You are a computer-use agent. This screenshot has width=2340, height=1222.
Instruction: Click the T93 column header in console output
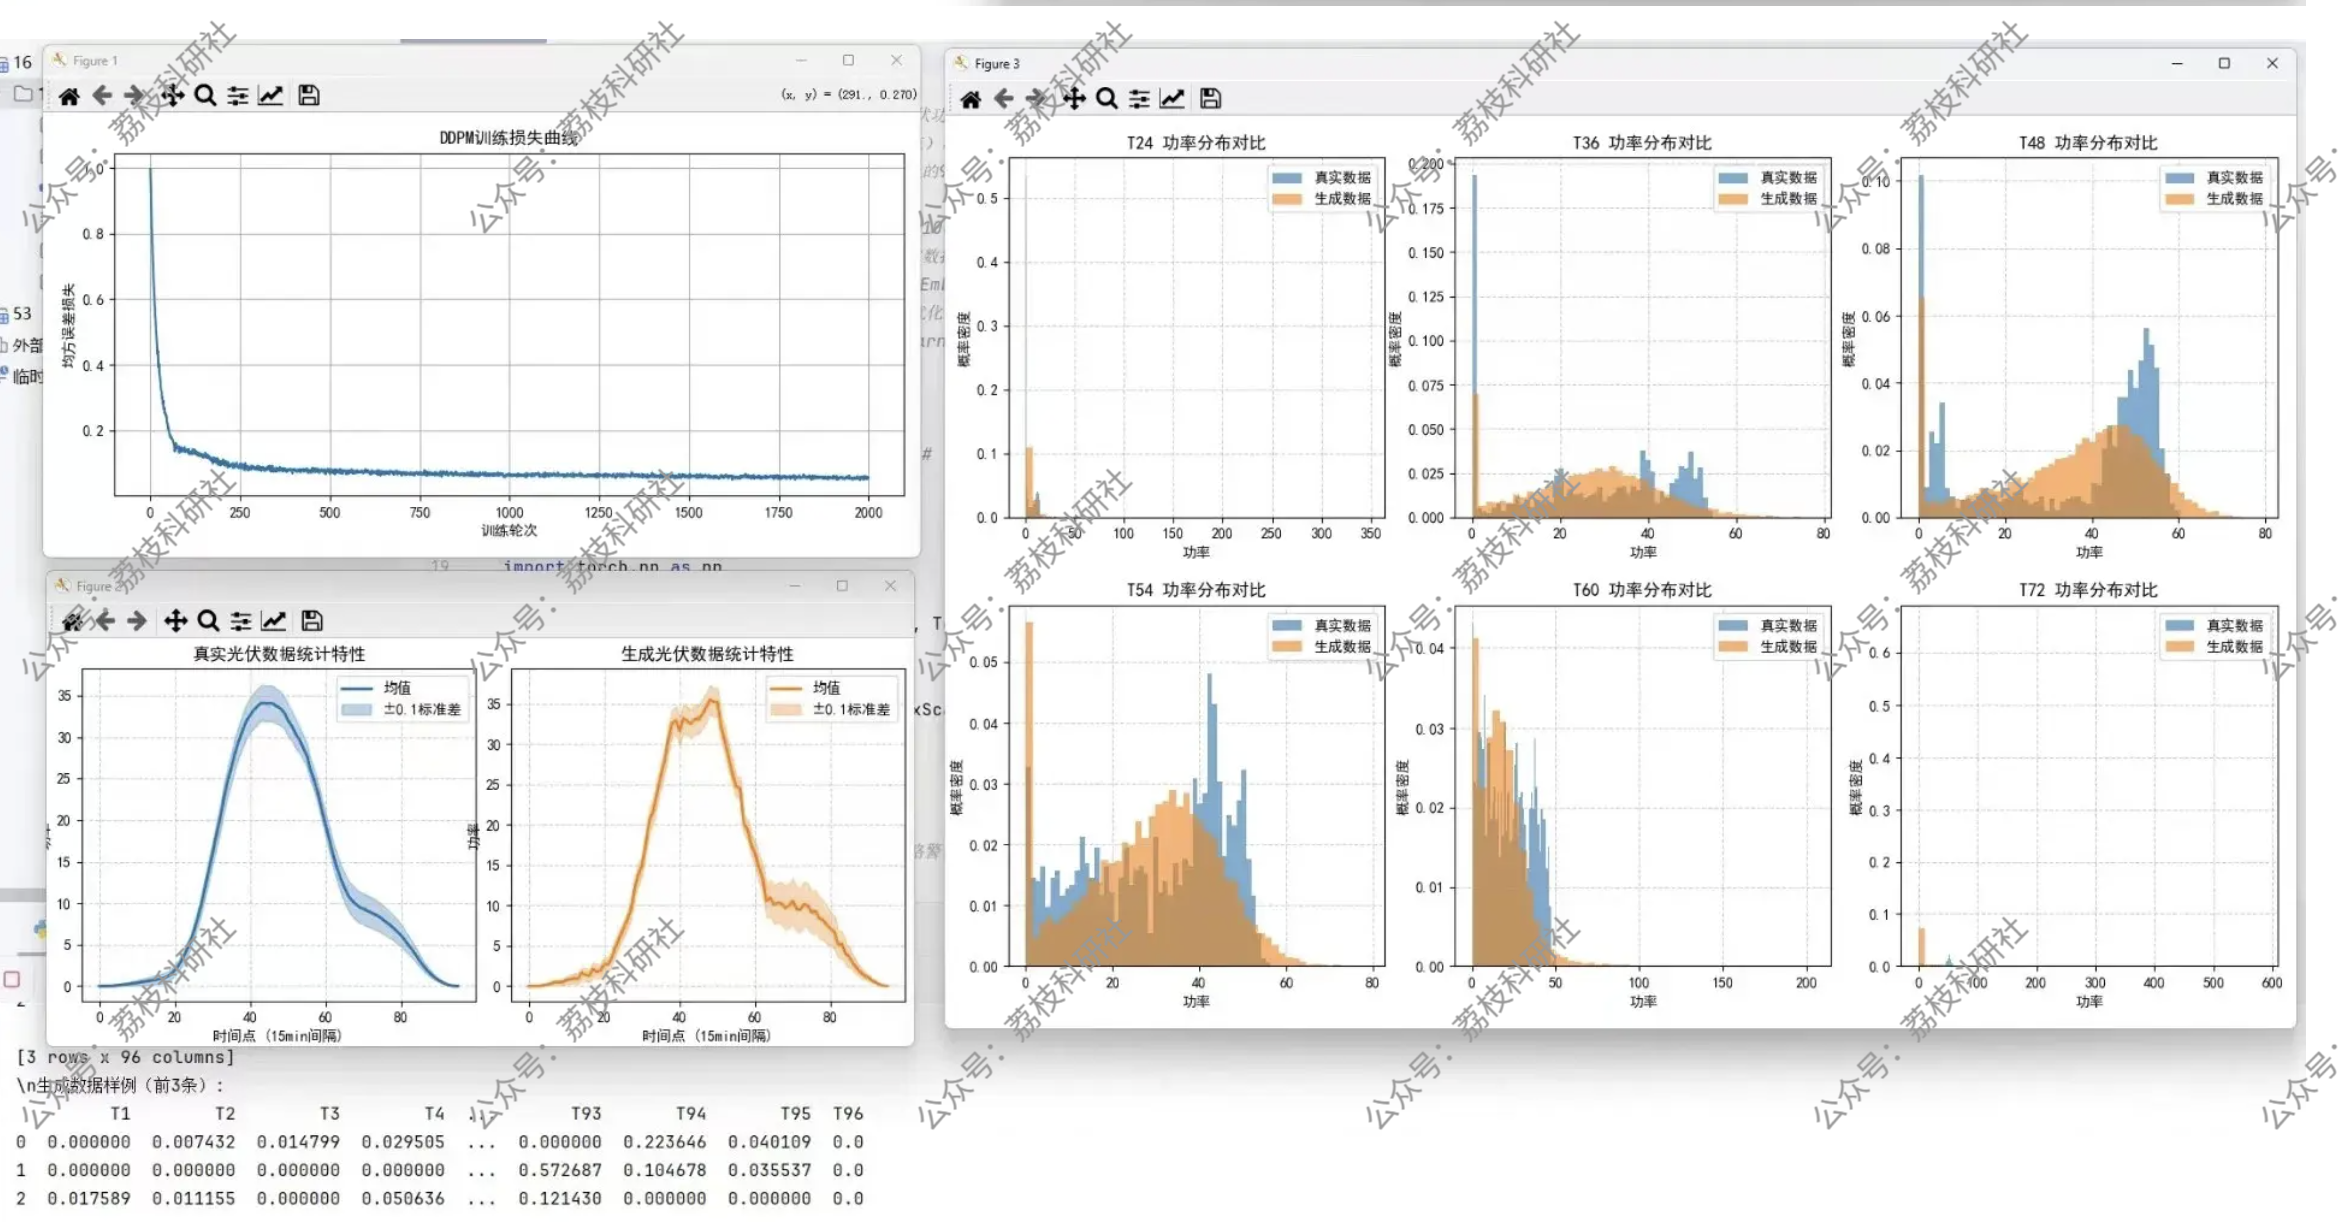586,1114
